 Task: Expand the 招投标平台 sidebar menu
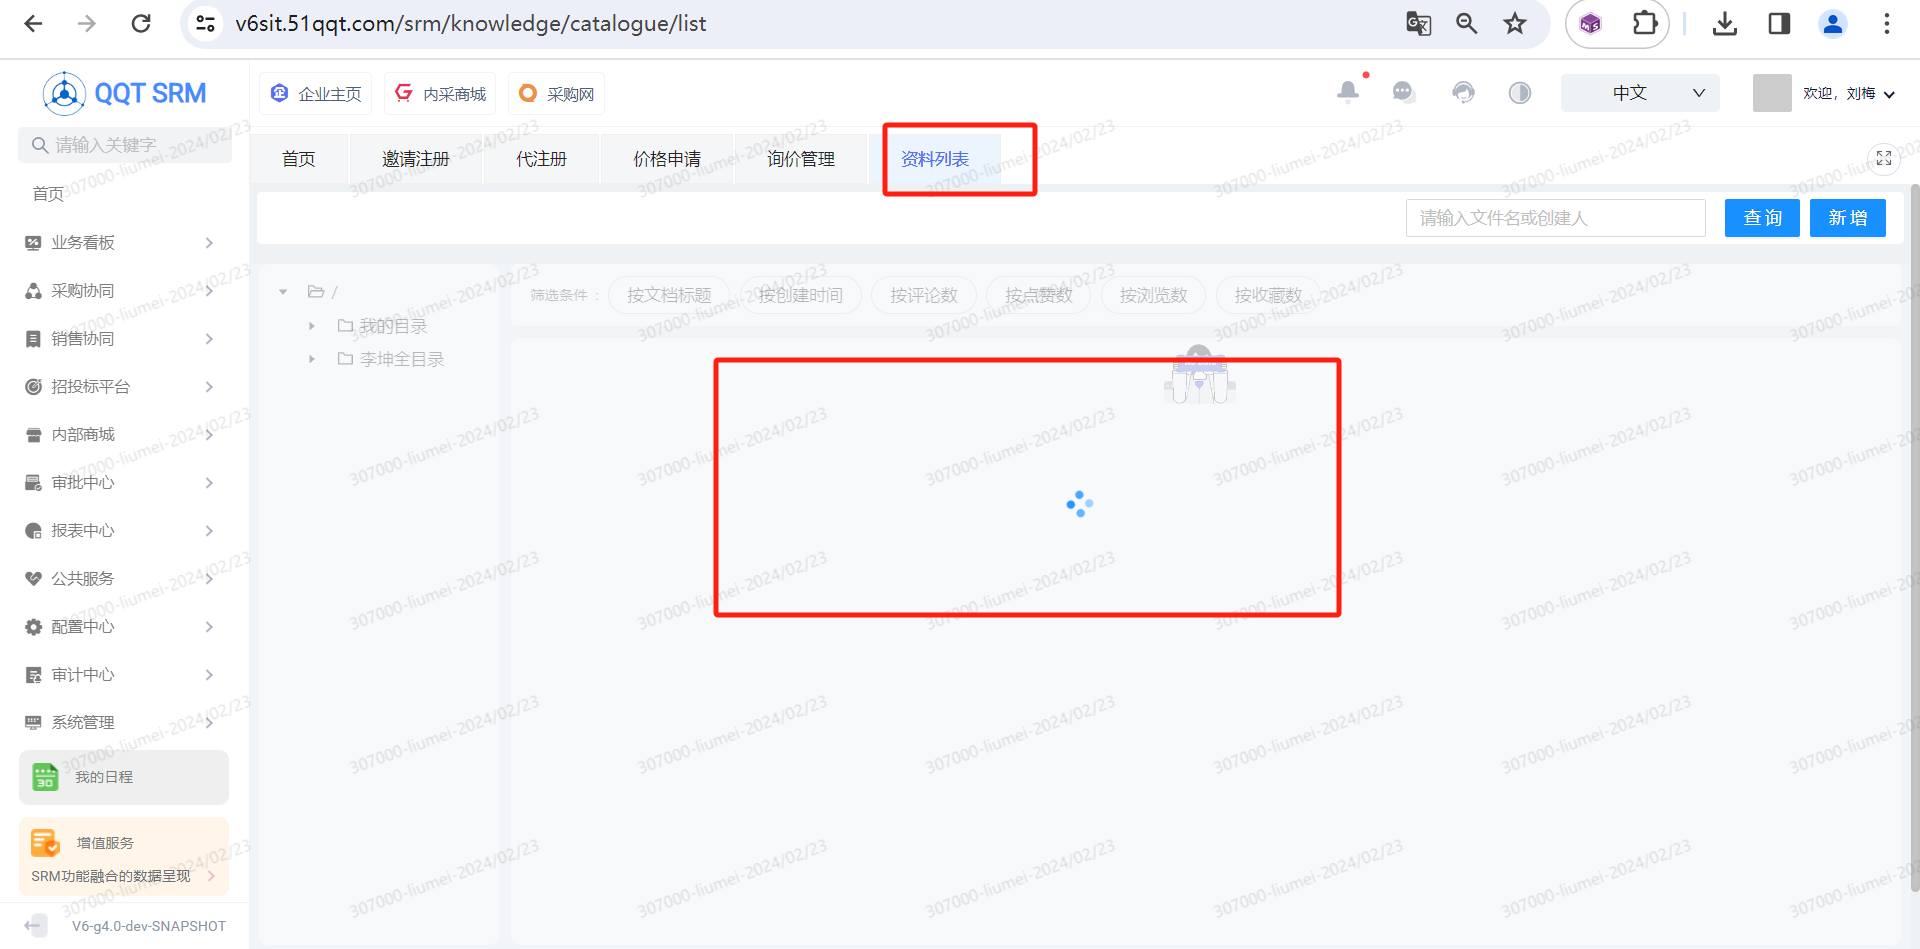click(x=124, y=387)
